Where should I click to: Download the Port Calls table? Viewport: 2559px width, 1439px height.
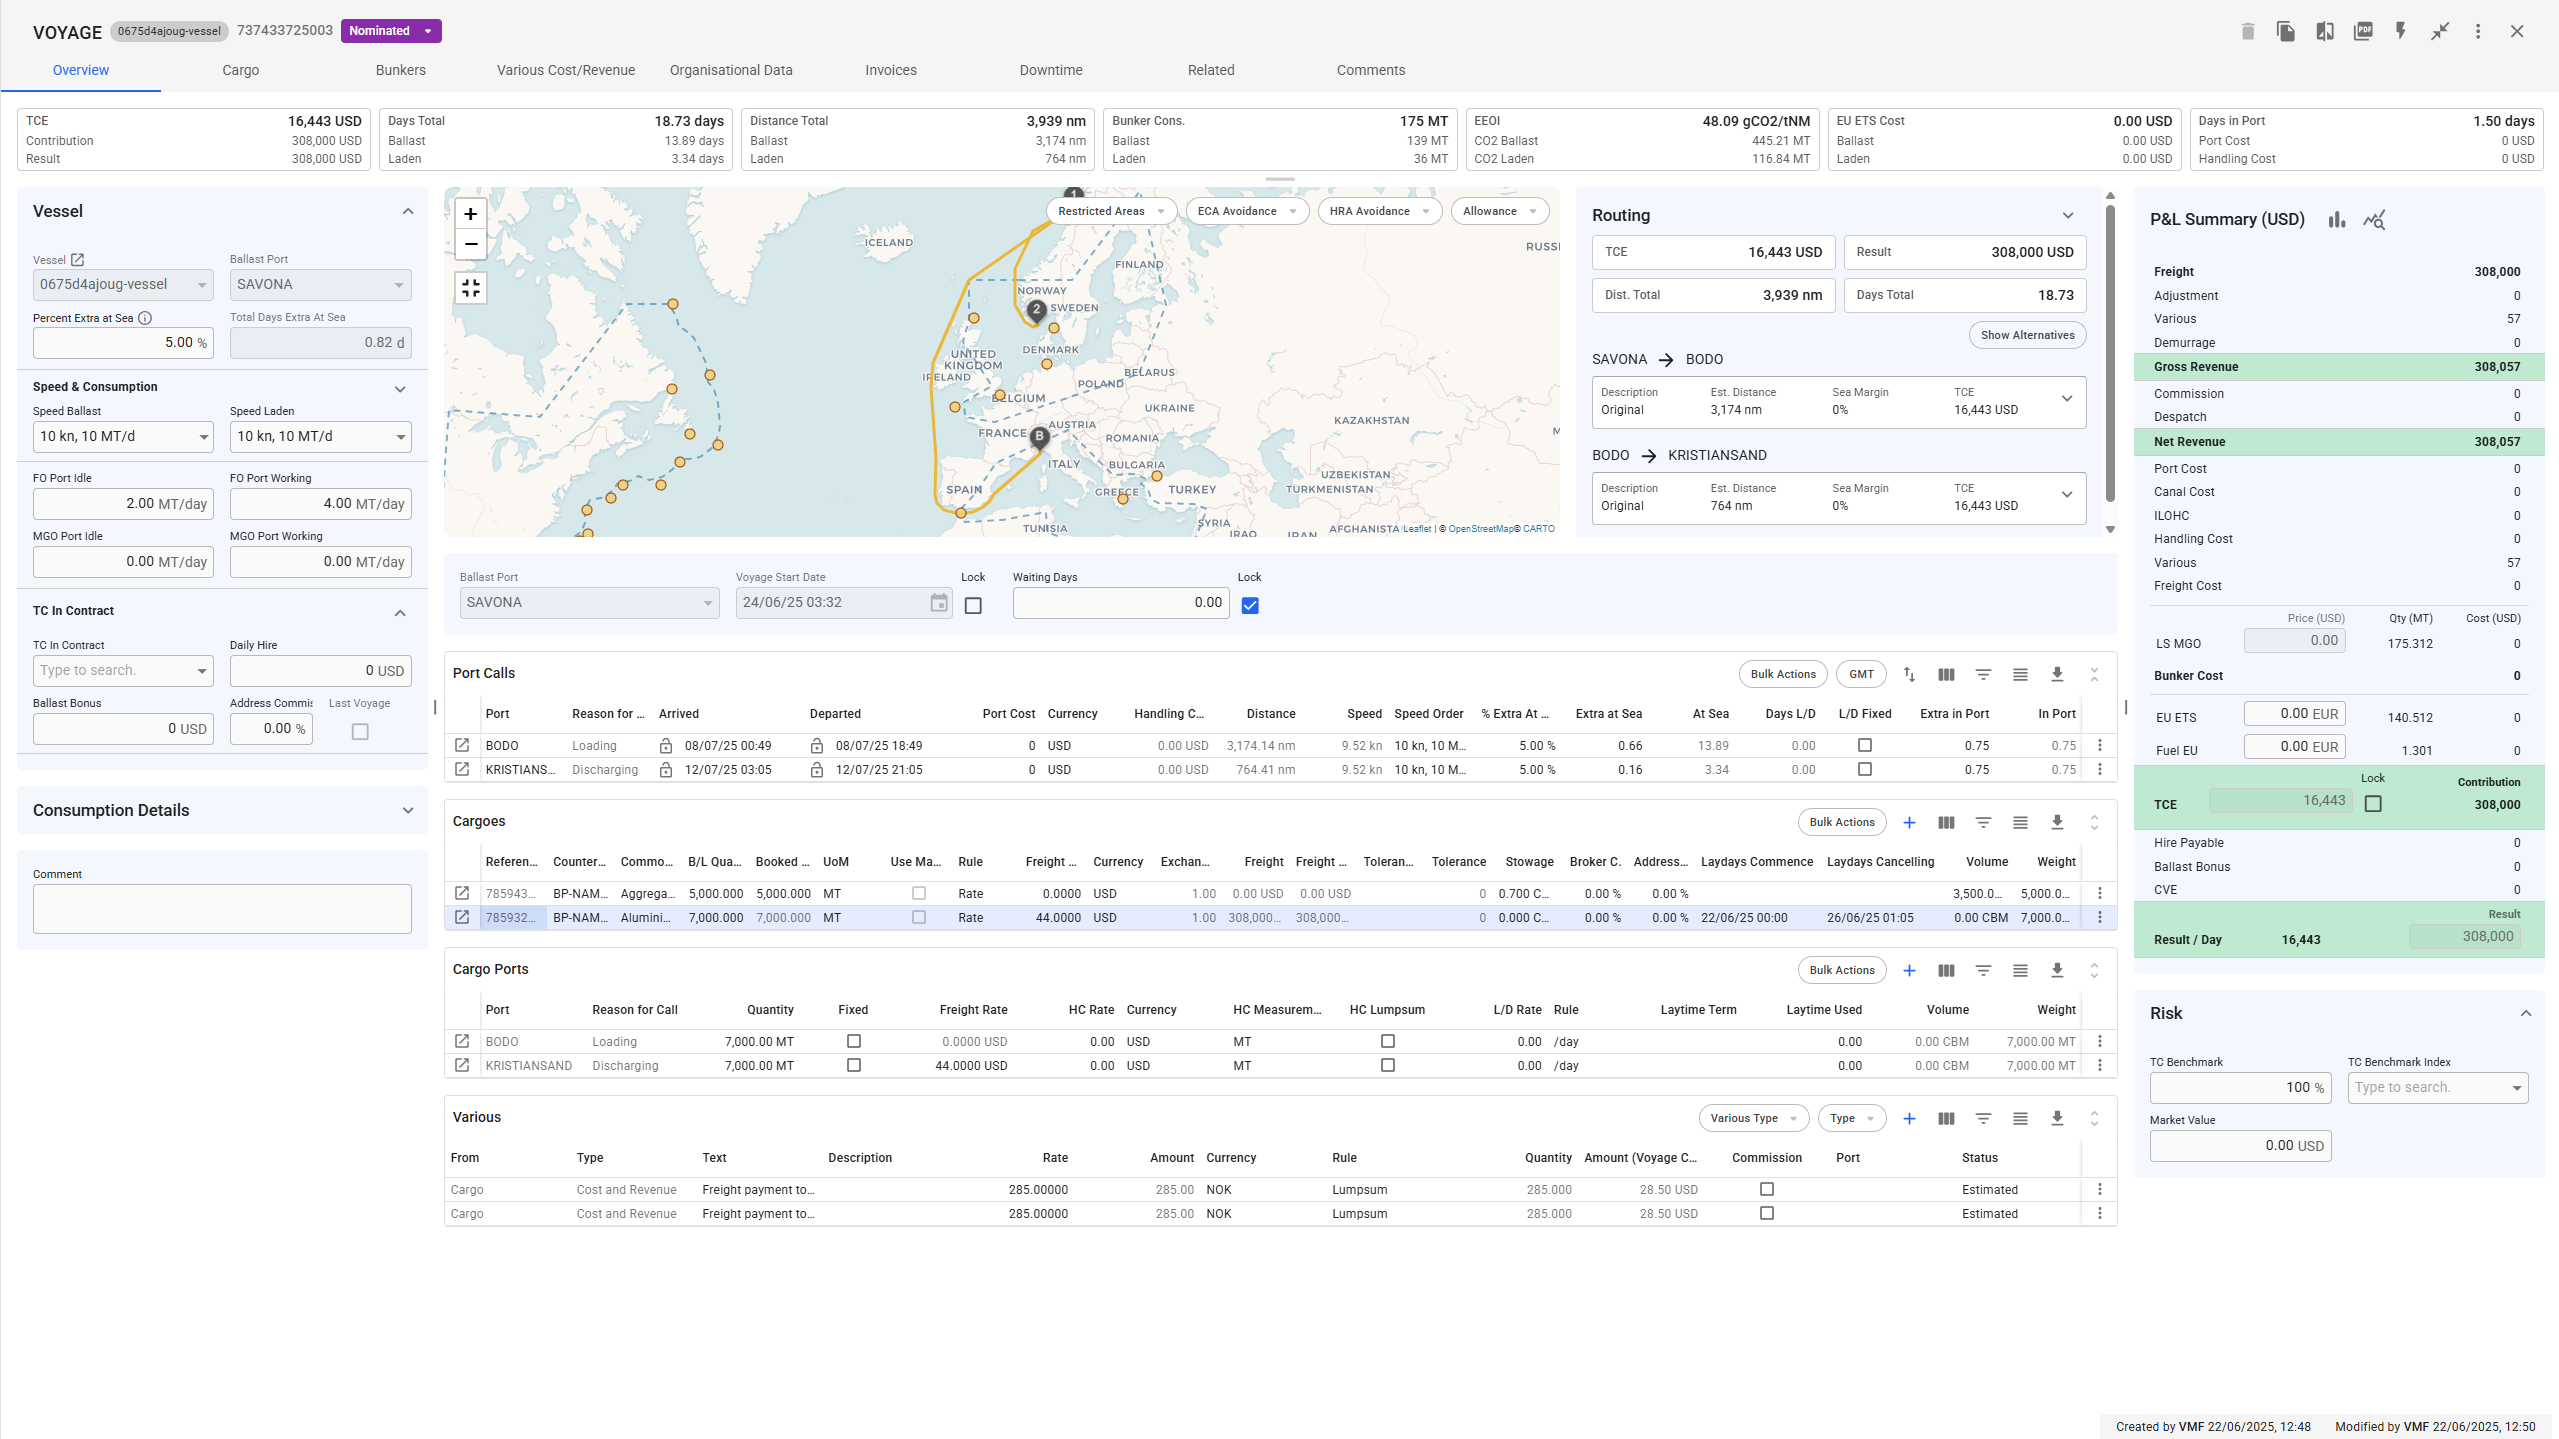pos(2057,674)
